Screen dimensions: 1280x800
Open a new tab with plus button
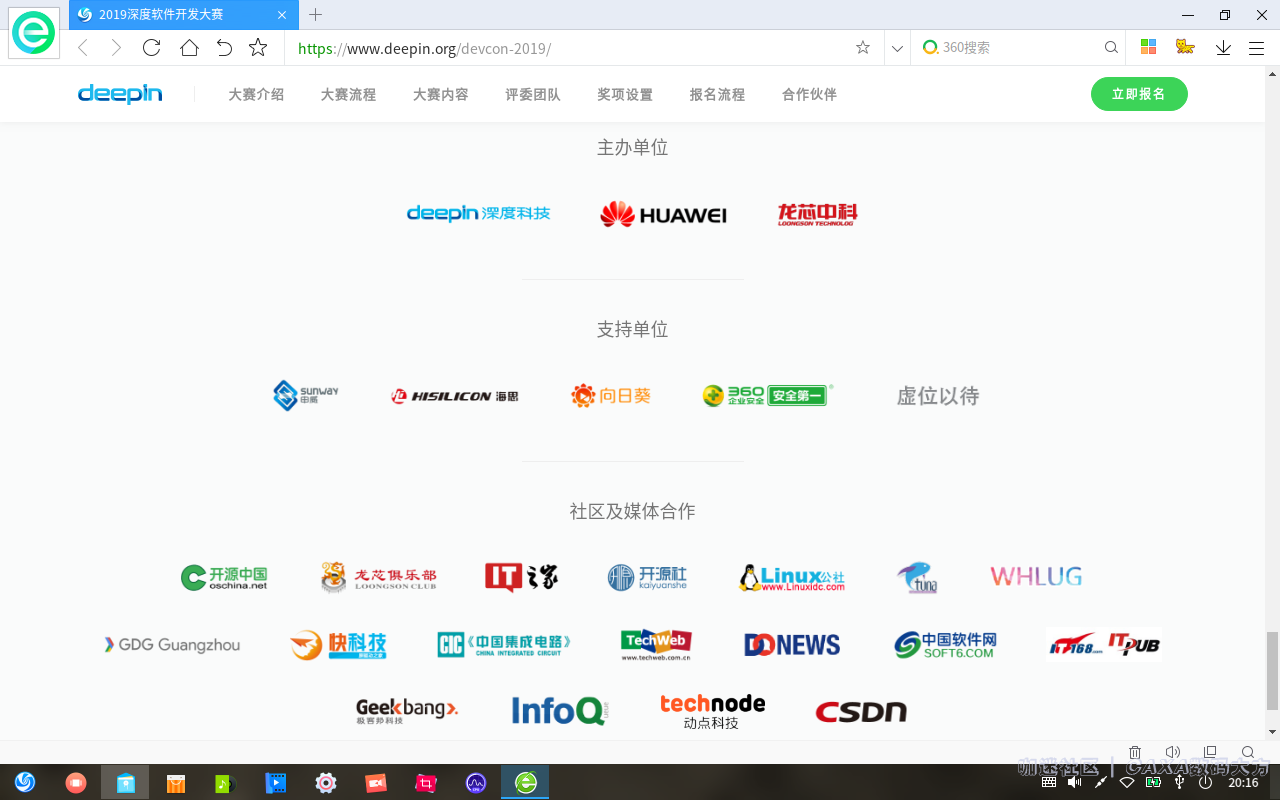click(x=316, y=15)
